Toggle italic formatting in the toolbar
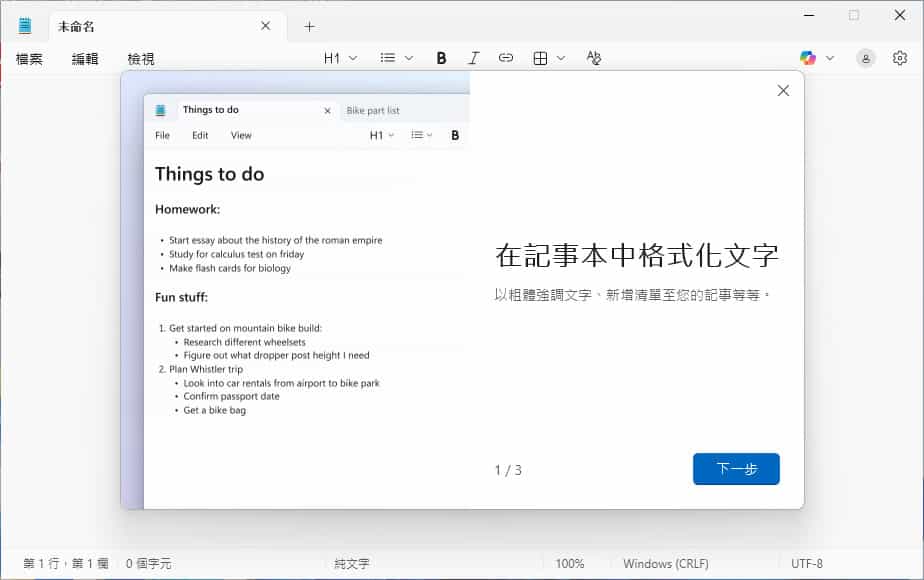The image size is (924, 580). pyautogui.click(x=473, y=58)
